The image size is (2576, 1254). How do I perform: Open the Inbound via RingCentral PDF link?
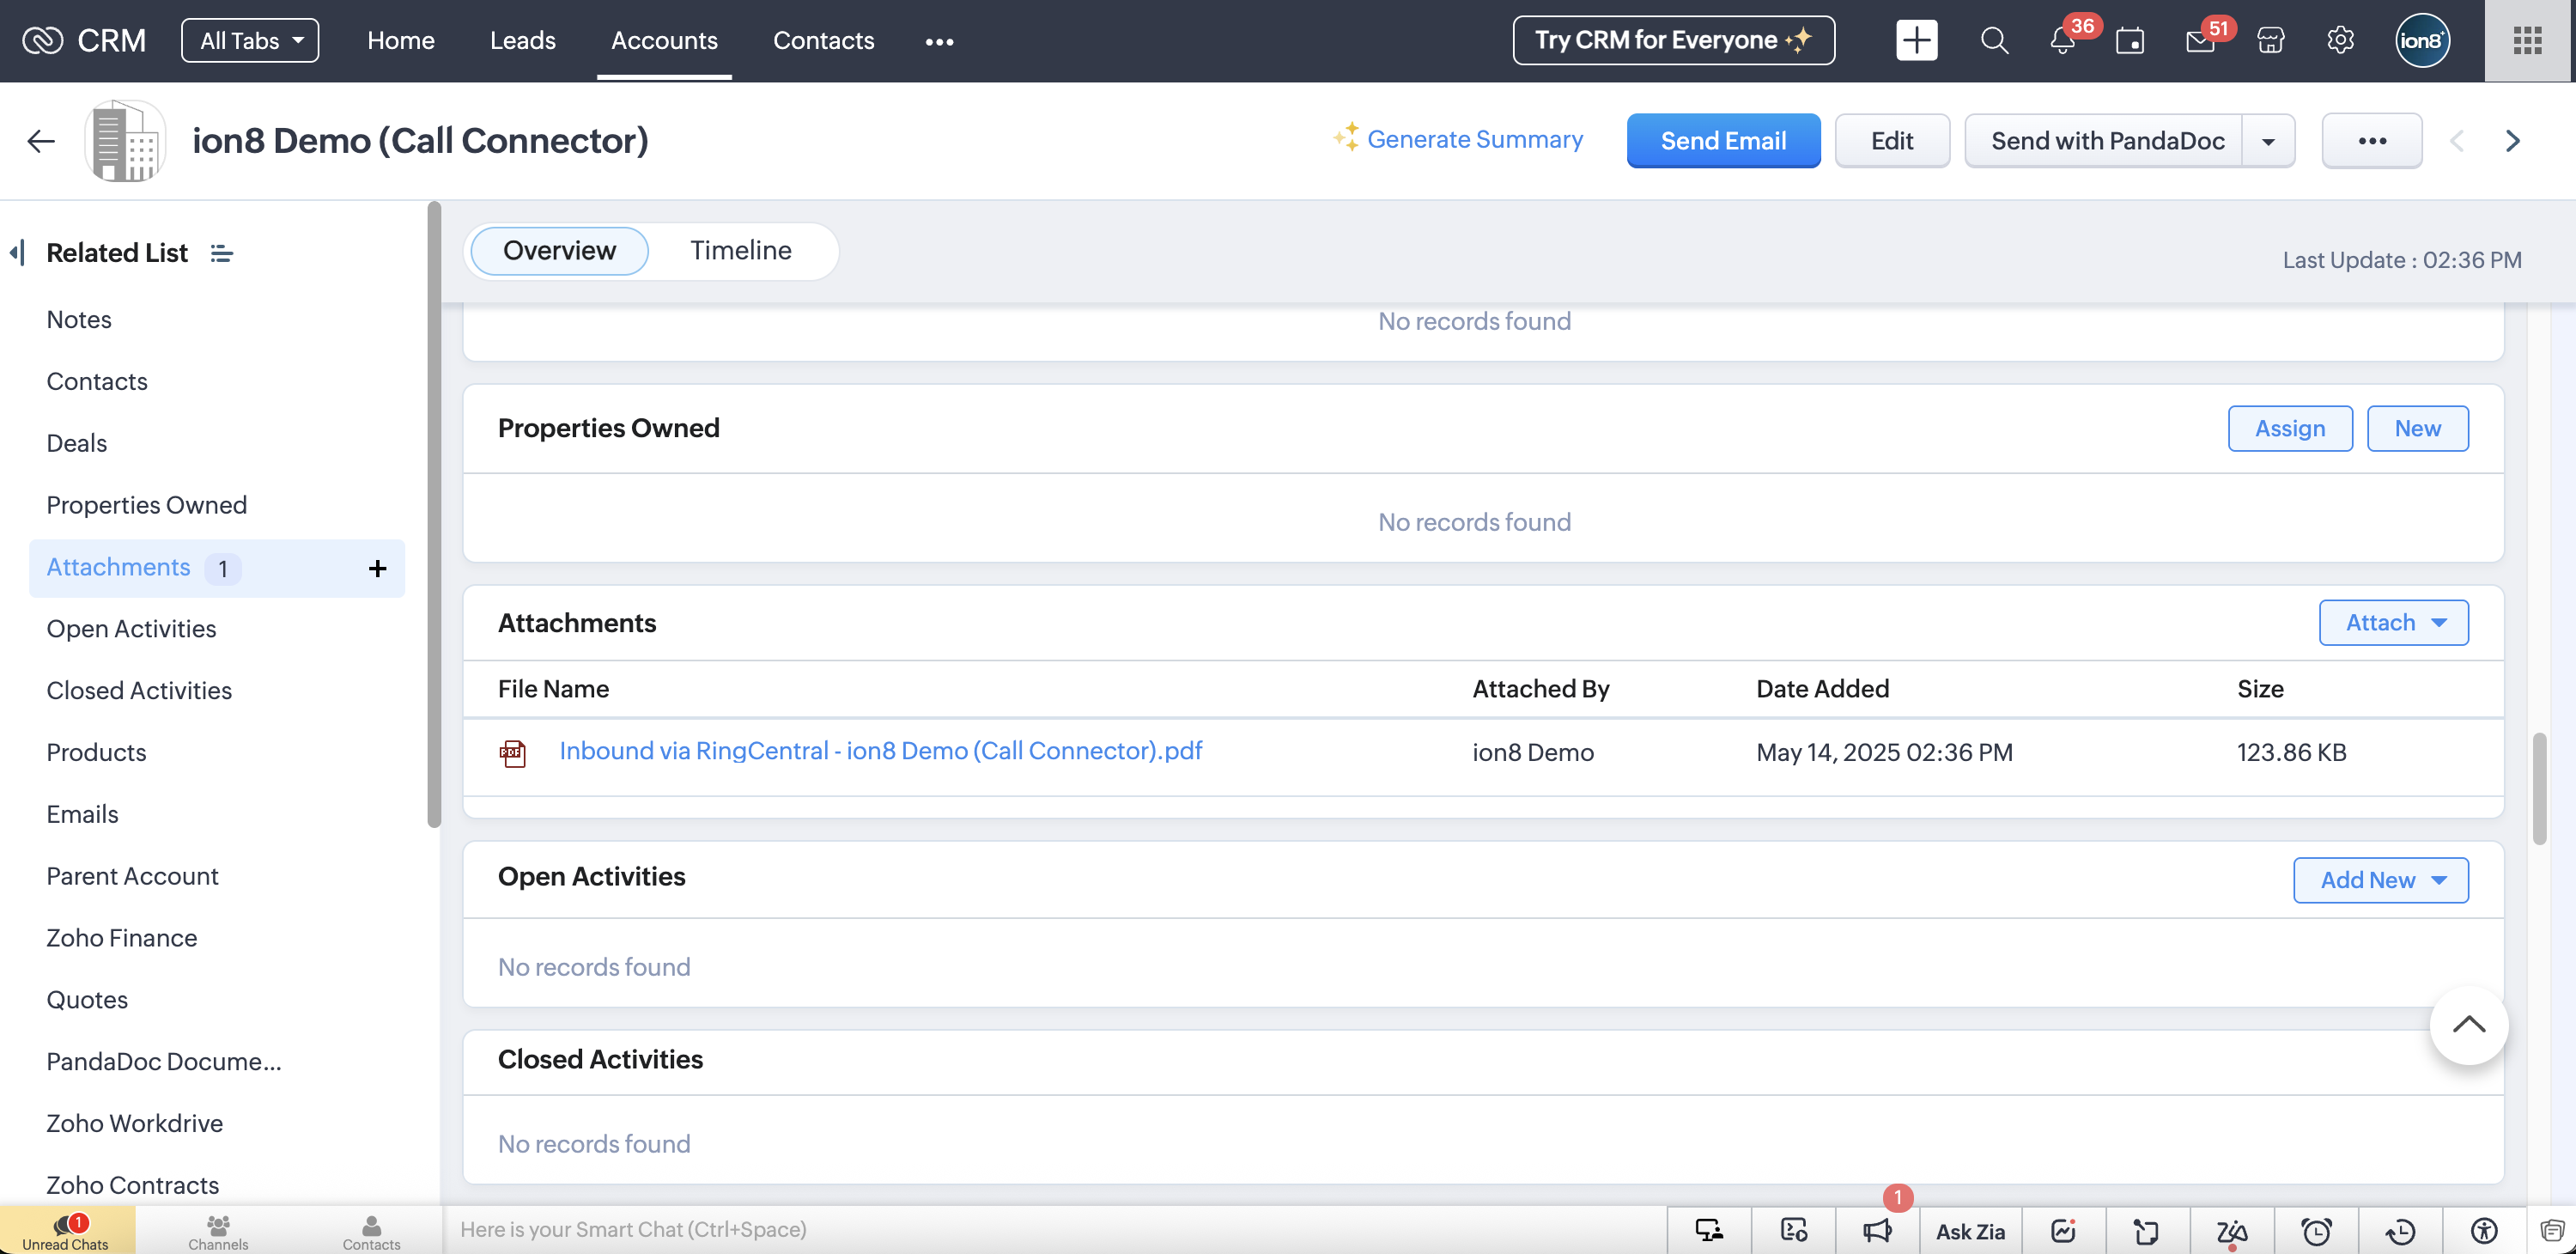880,751
